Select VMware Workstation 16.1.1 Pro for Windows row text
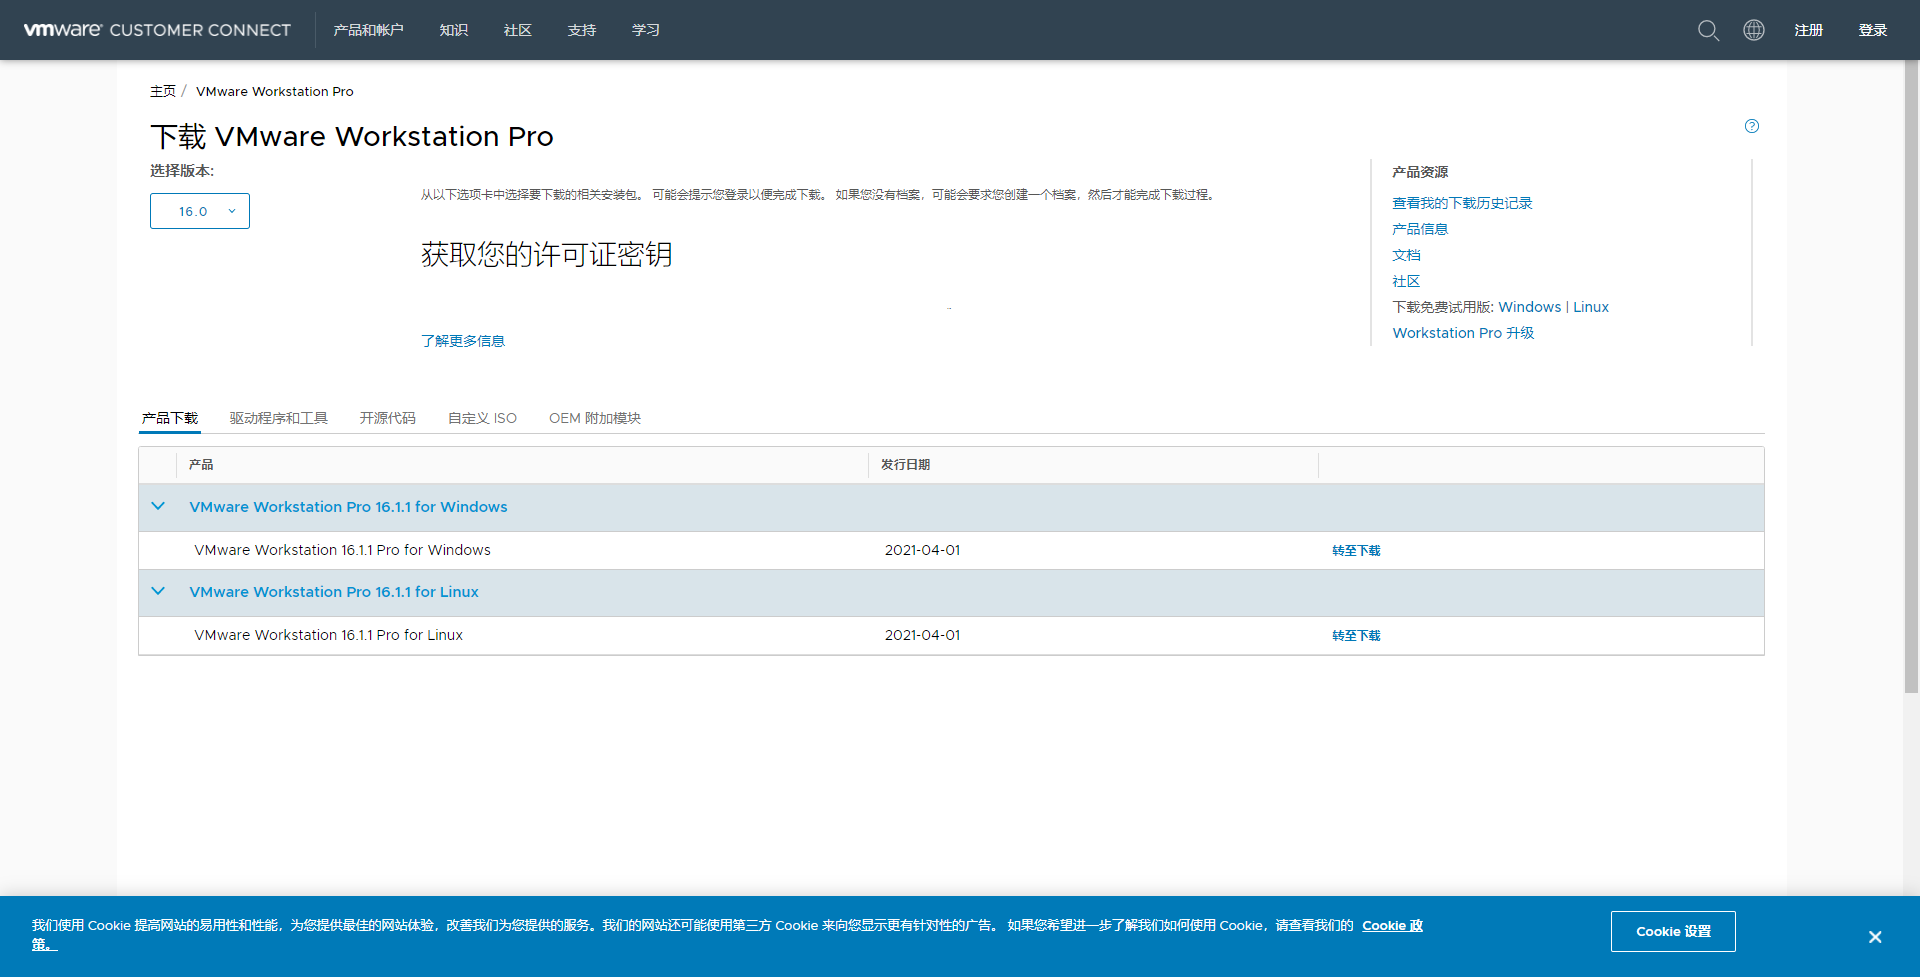The image size is (1920, 977). (342, 550)
